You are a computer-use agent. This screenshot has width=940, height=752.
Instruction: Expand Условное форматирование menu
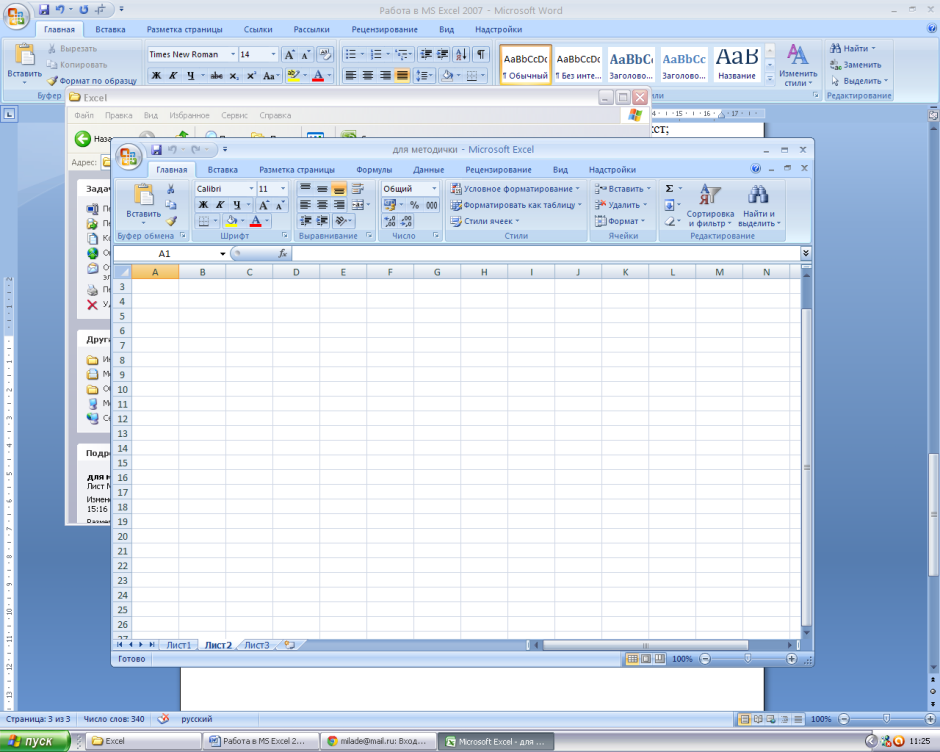point(516,189)
